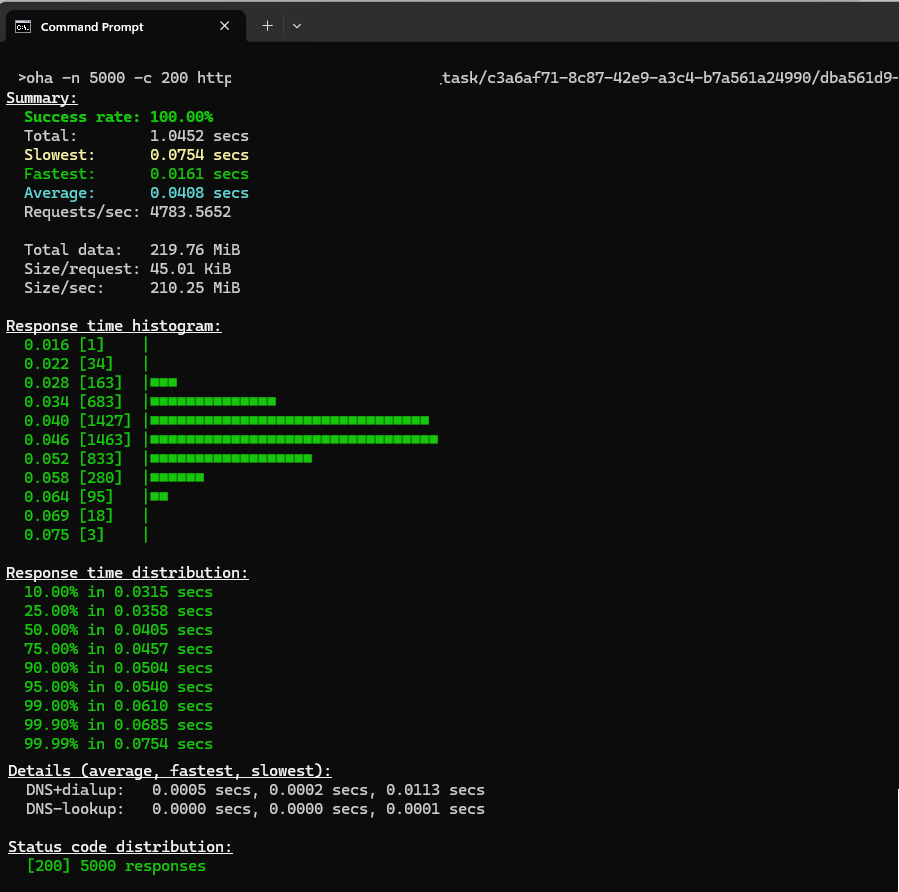Click the 'Average: 0.0408 secs' line
The height and width of the screenshot is (892, 899).
[136, 193]
